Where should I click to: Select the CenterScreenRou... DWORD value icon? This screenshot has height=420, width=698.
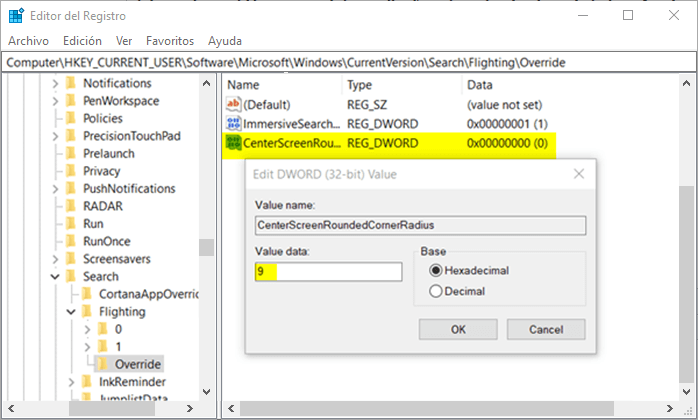pyautogui.click(x=233, y=143)
